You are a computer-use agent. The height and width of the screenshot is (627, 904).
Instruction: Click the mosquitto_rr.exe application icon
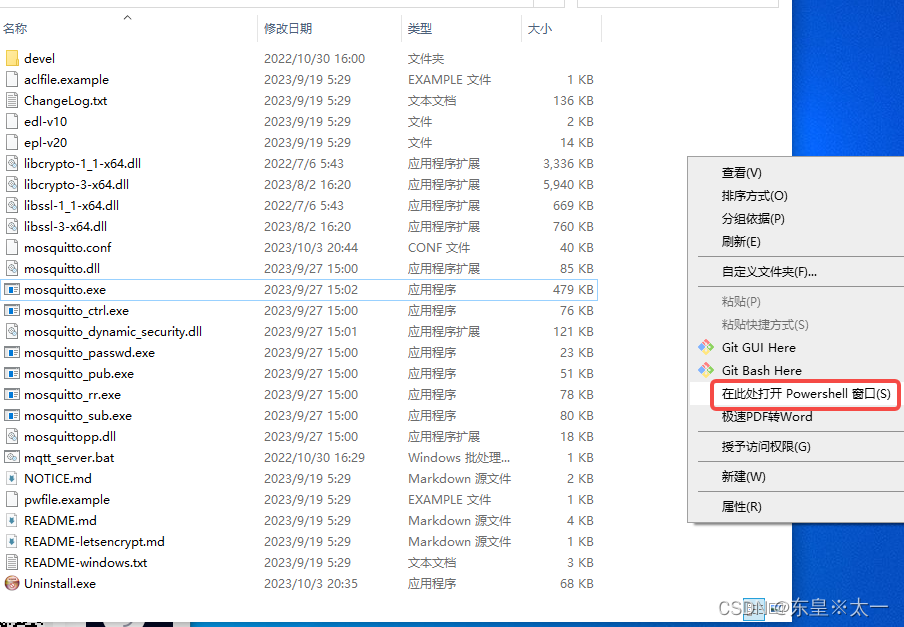point(12,395)
